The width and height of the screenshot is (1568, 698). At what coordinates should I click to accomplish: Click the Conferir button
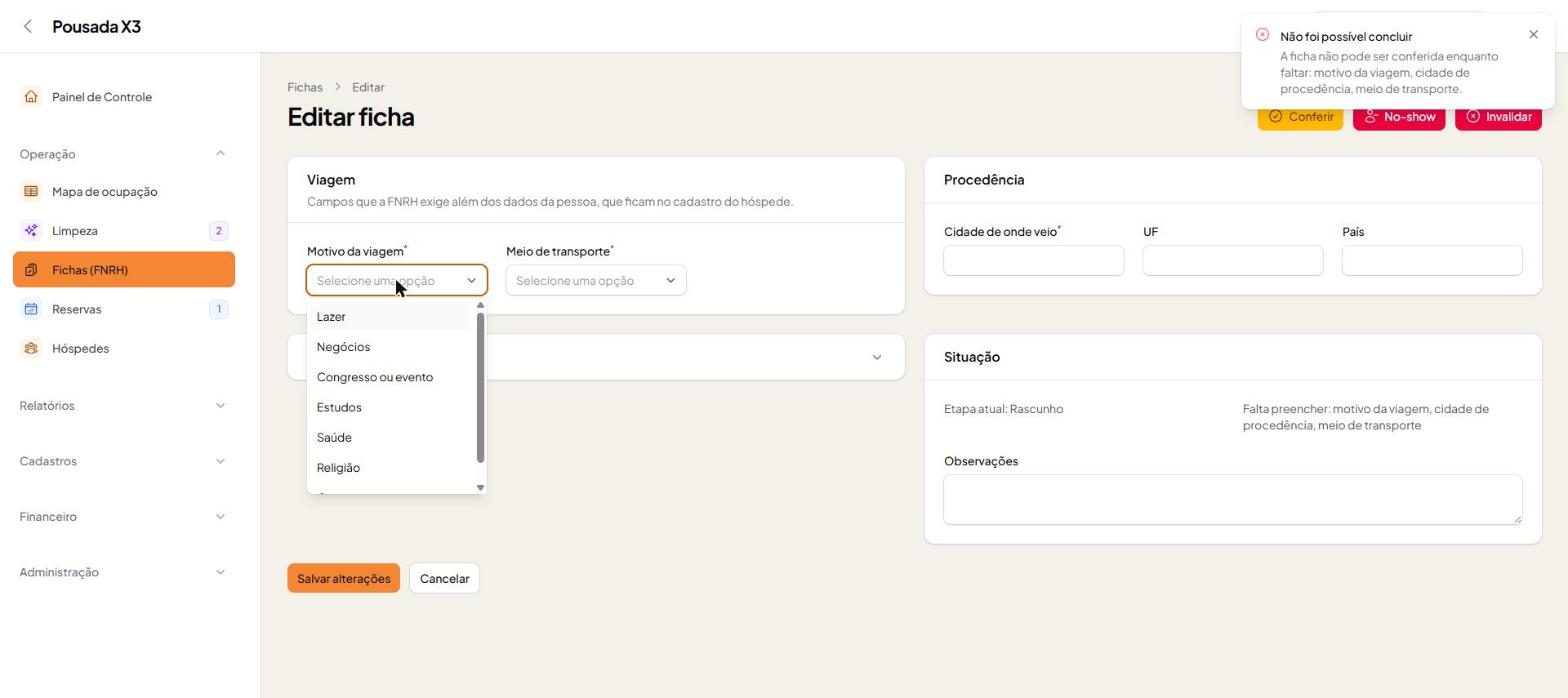coord(1300,117)
